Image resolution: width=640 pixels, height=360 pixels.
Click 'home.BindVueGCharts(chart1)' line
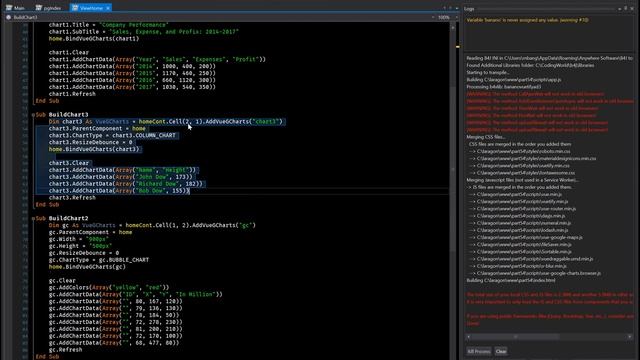[94, 39]
